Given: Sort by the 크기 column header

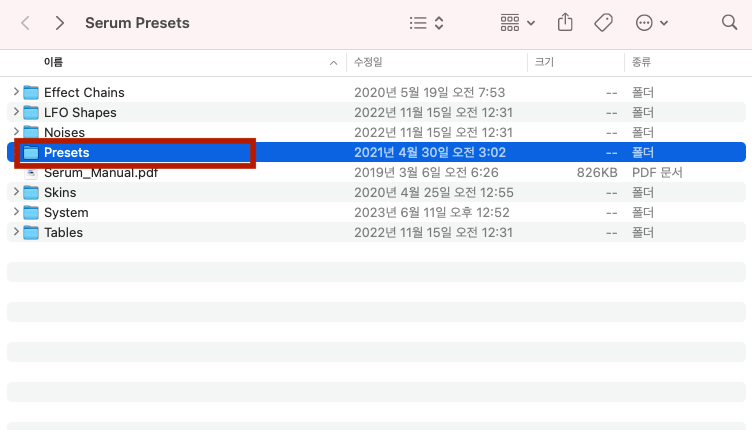Looking at the screenshot, I should tap(544, 62).
